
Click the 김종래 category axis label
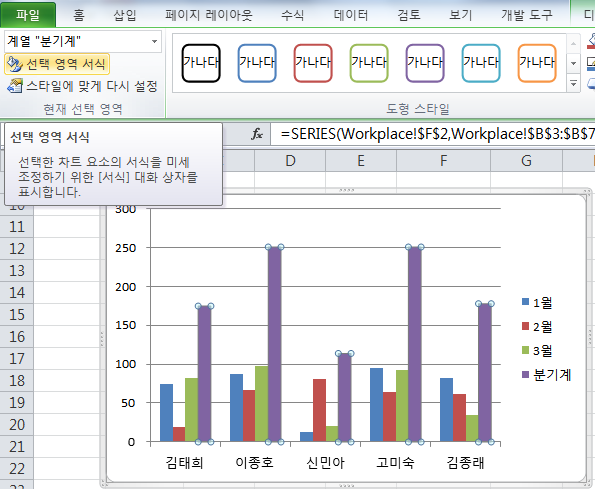(465, 463)
